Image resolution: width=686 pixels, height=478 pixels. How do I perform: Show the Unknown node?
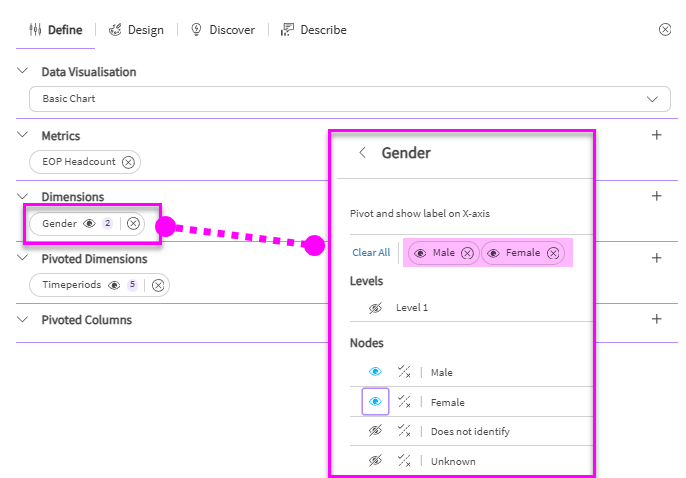pyautogui.click(x=376, y=461)
